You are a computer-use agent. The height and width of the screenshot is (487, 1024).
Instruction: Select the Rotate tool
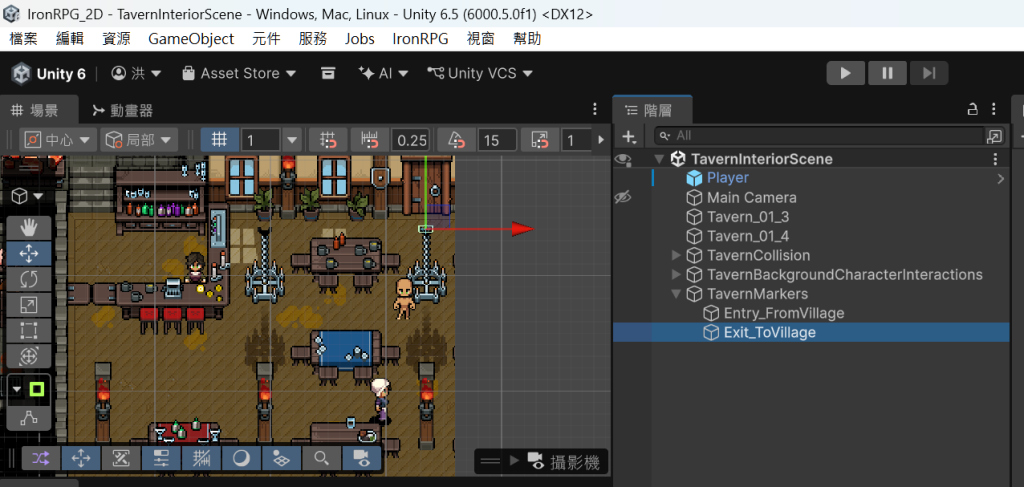(x=29, y=279)
